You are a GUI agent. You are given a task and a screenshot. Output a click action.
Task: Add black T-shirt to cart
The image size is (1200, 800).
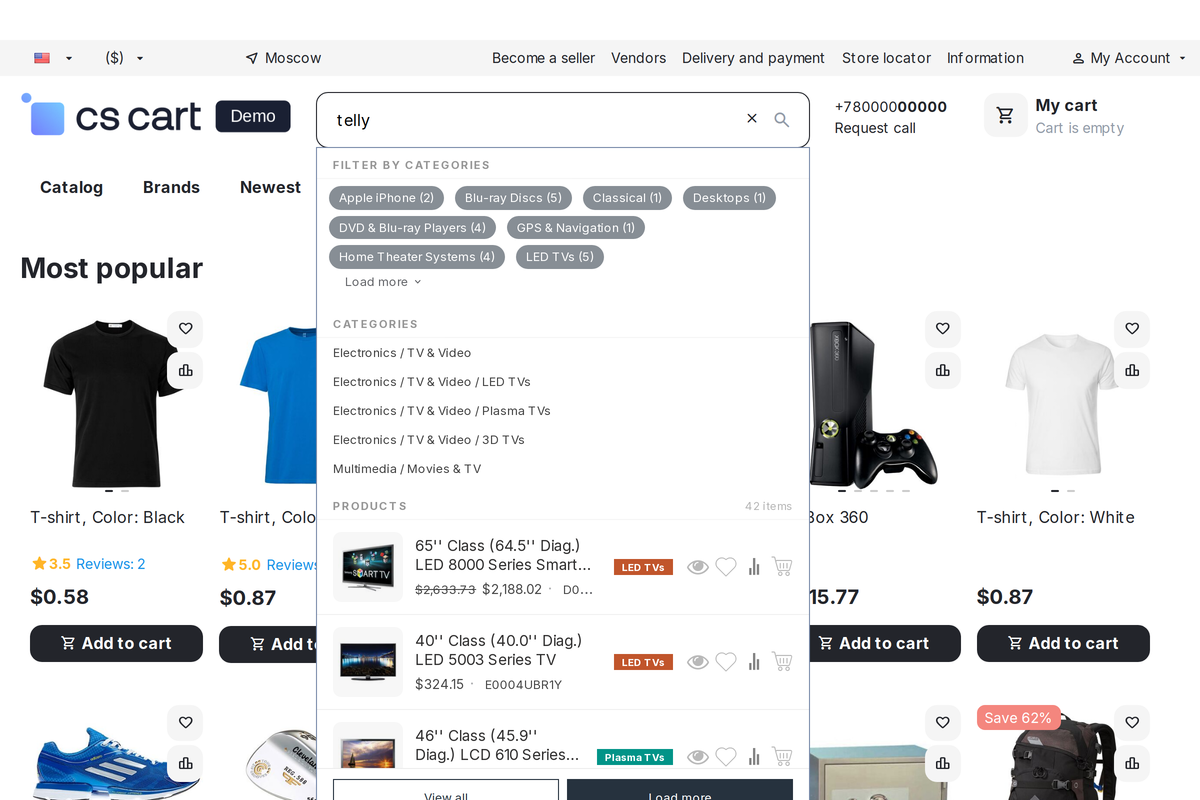[x=116, y=643]
